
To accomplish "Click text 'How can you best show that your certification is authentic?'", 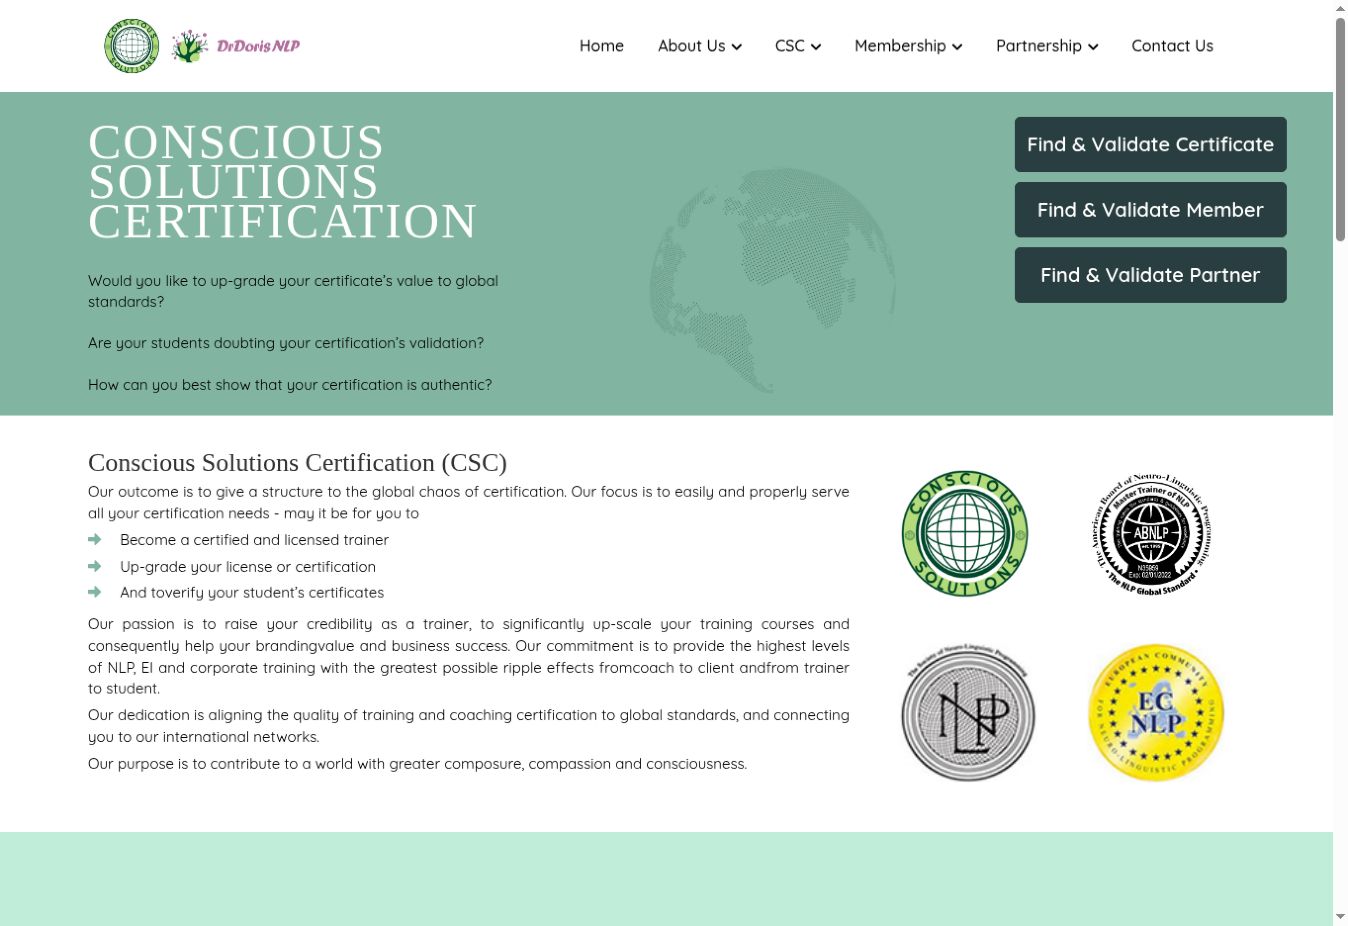I will click(290, 385).
